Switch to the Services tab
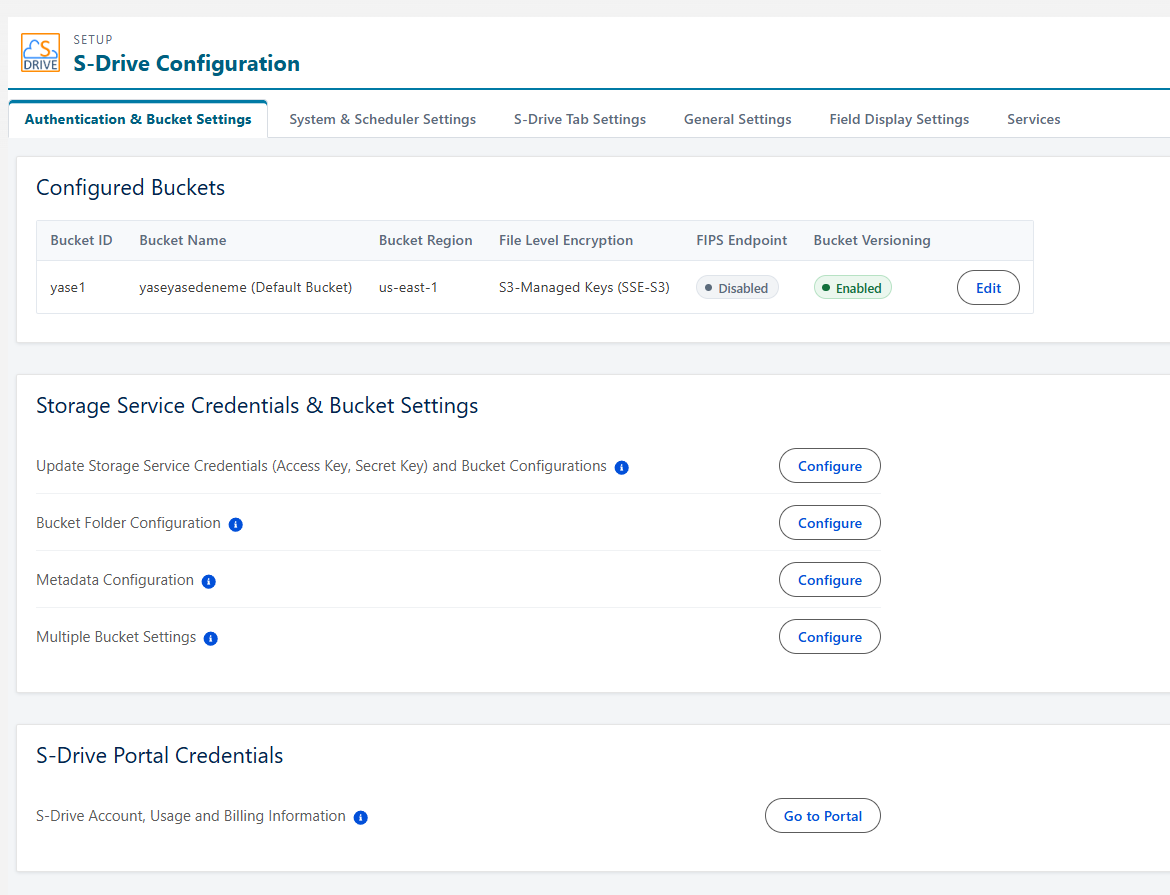Viewport: 1170px width, 895px height. [1033, 119]
